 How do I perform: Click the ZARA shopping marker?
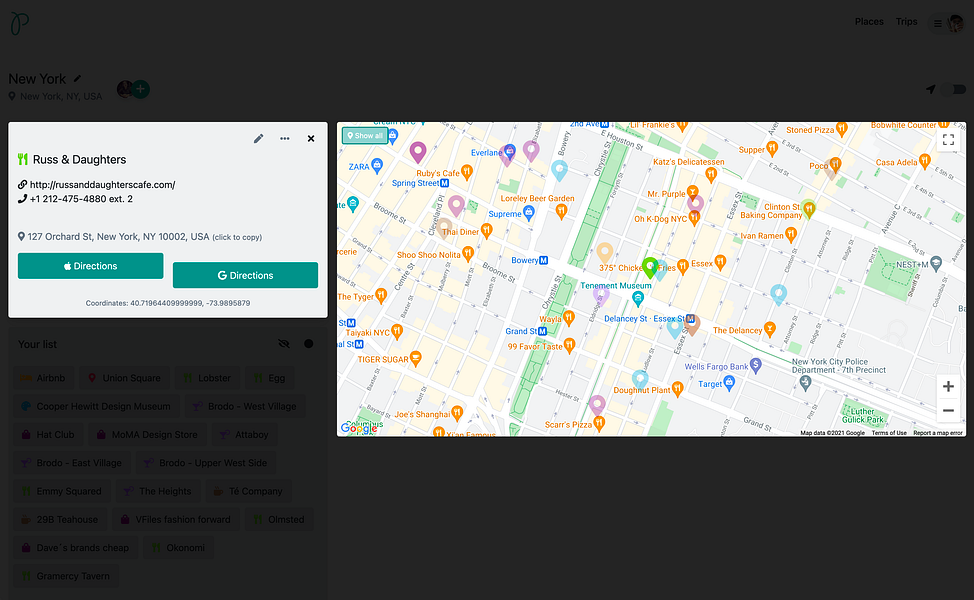pyautogui.click(x=377, y=165)
